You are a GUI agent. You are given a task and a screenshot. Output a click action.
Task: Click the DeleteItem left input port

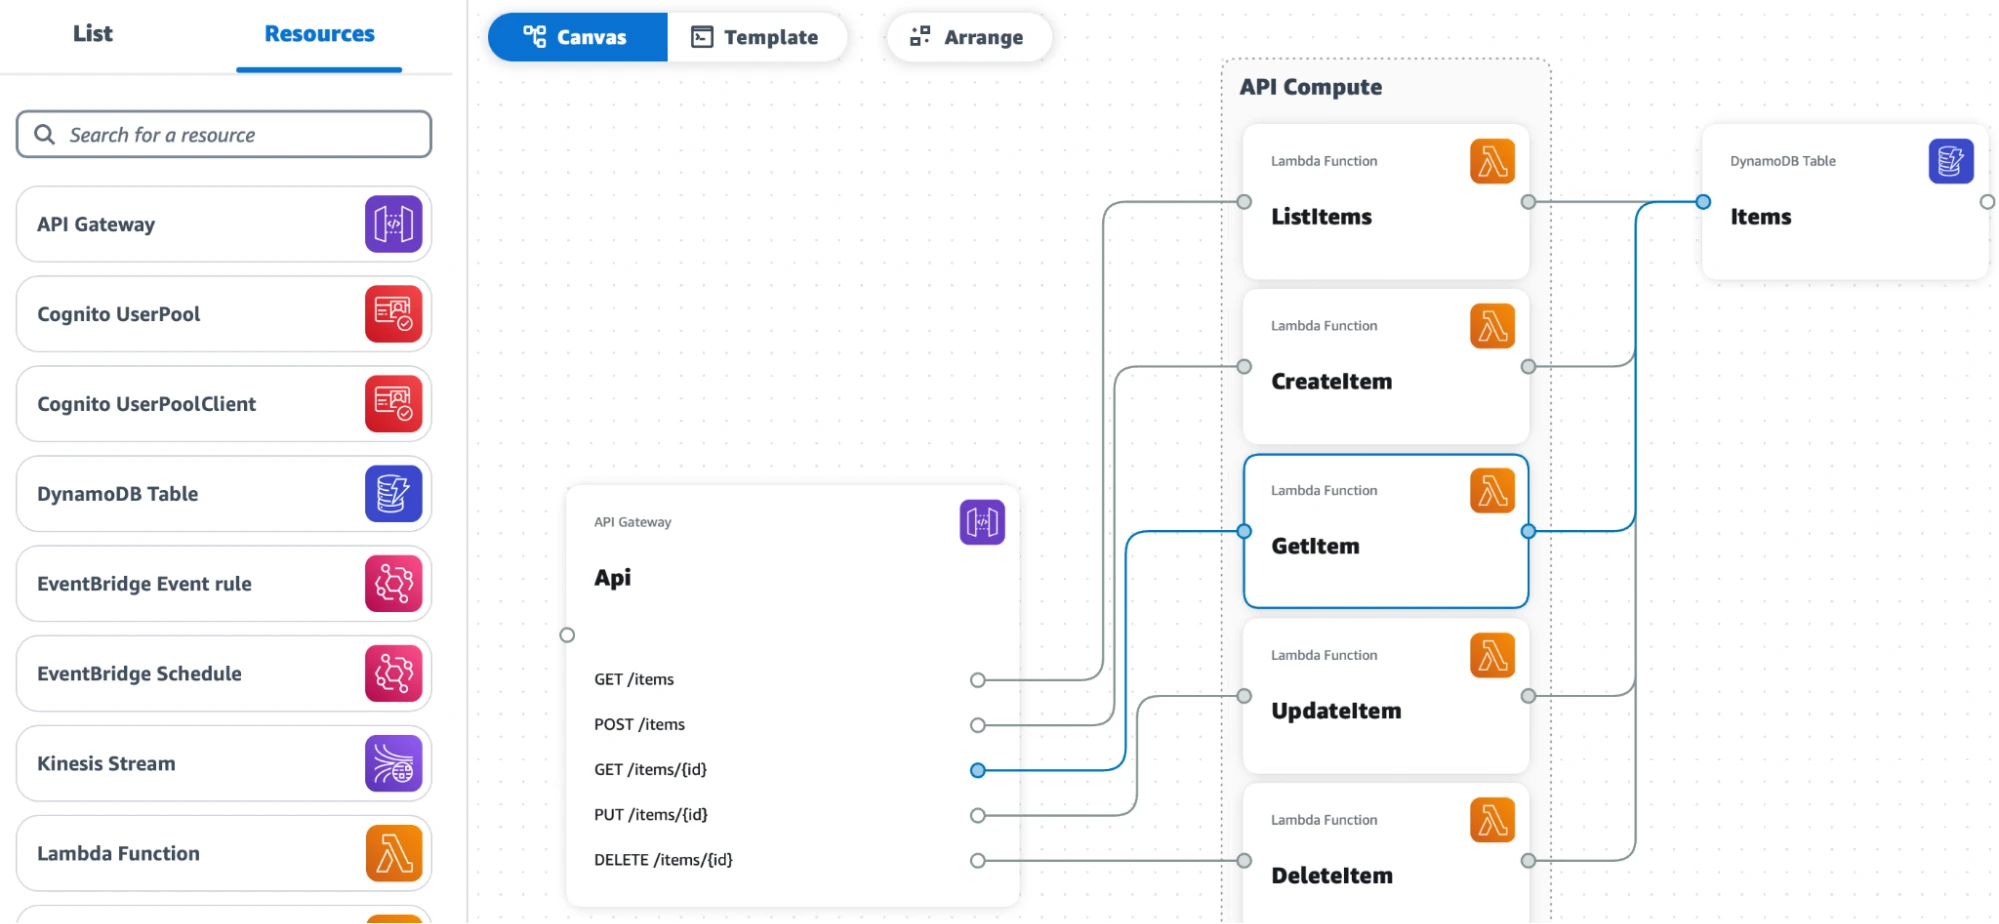[1244, 861]
